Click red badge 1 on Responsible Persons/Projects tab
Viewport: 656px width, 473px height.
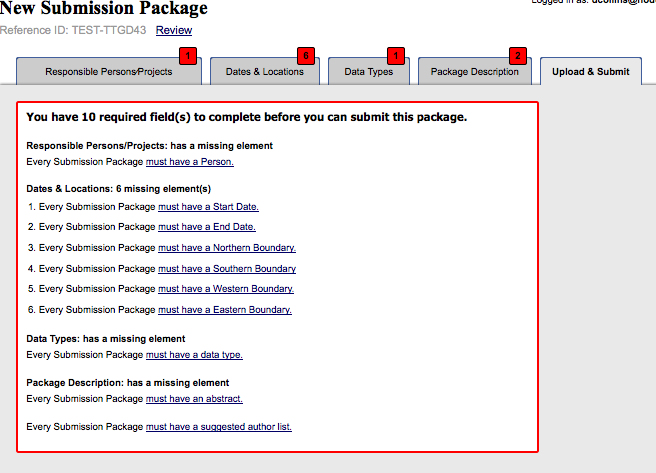point(188,56)
